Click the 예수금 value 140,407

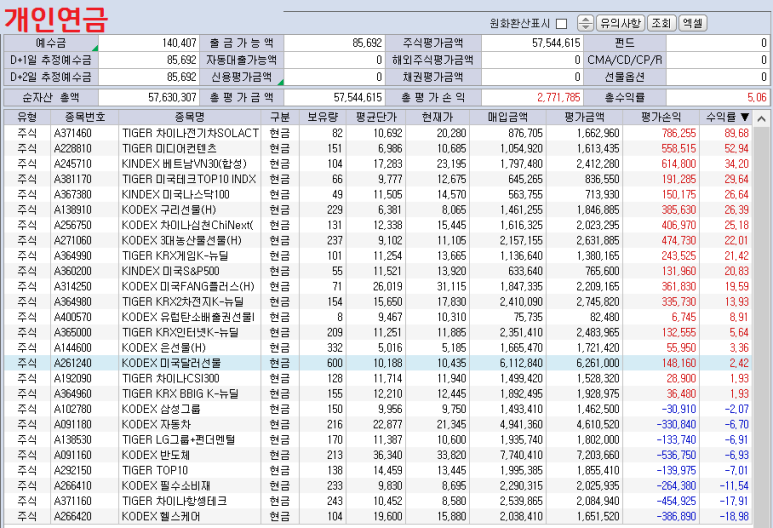[x=179, y=43]
